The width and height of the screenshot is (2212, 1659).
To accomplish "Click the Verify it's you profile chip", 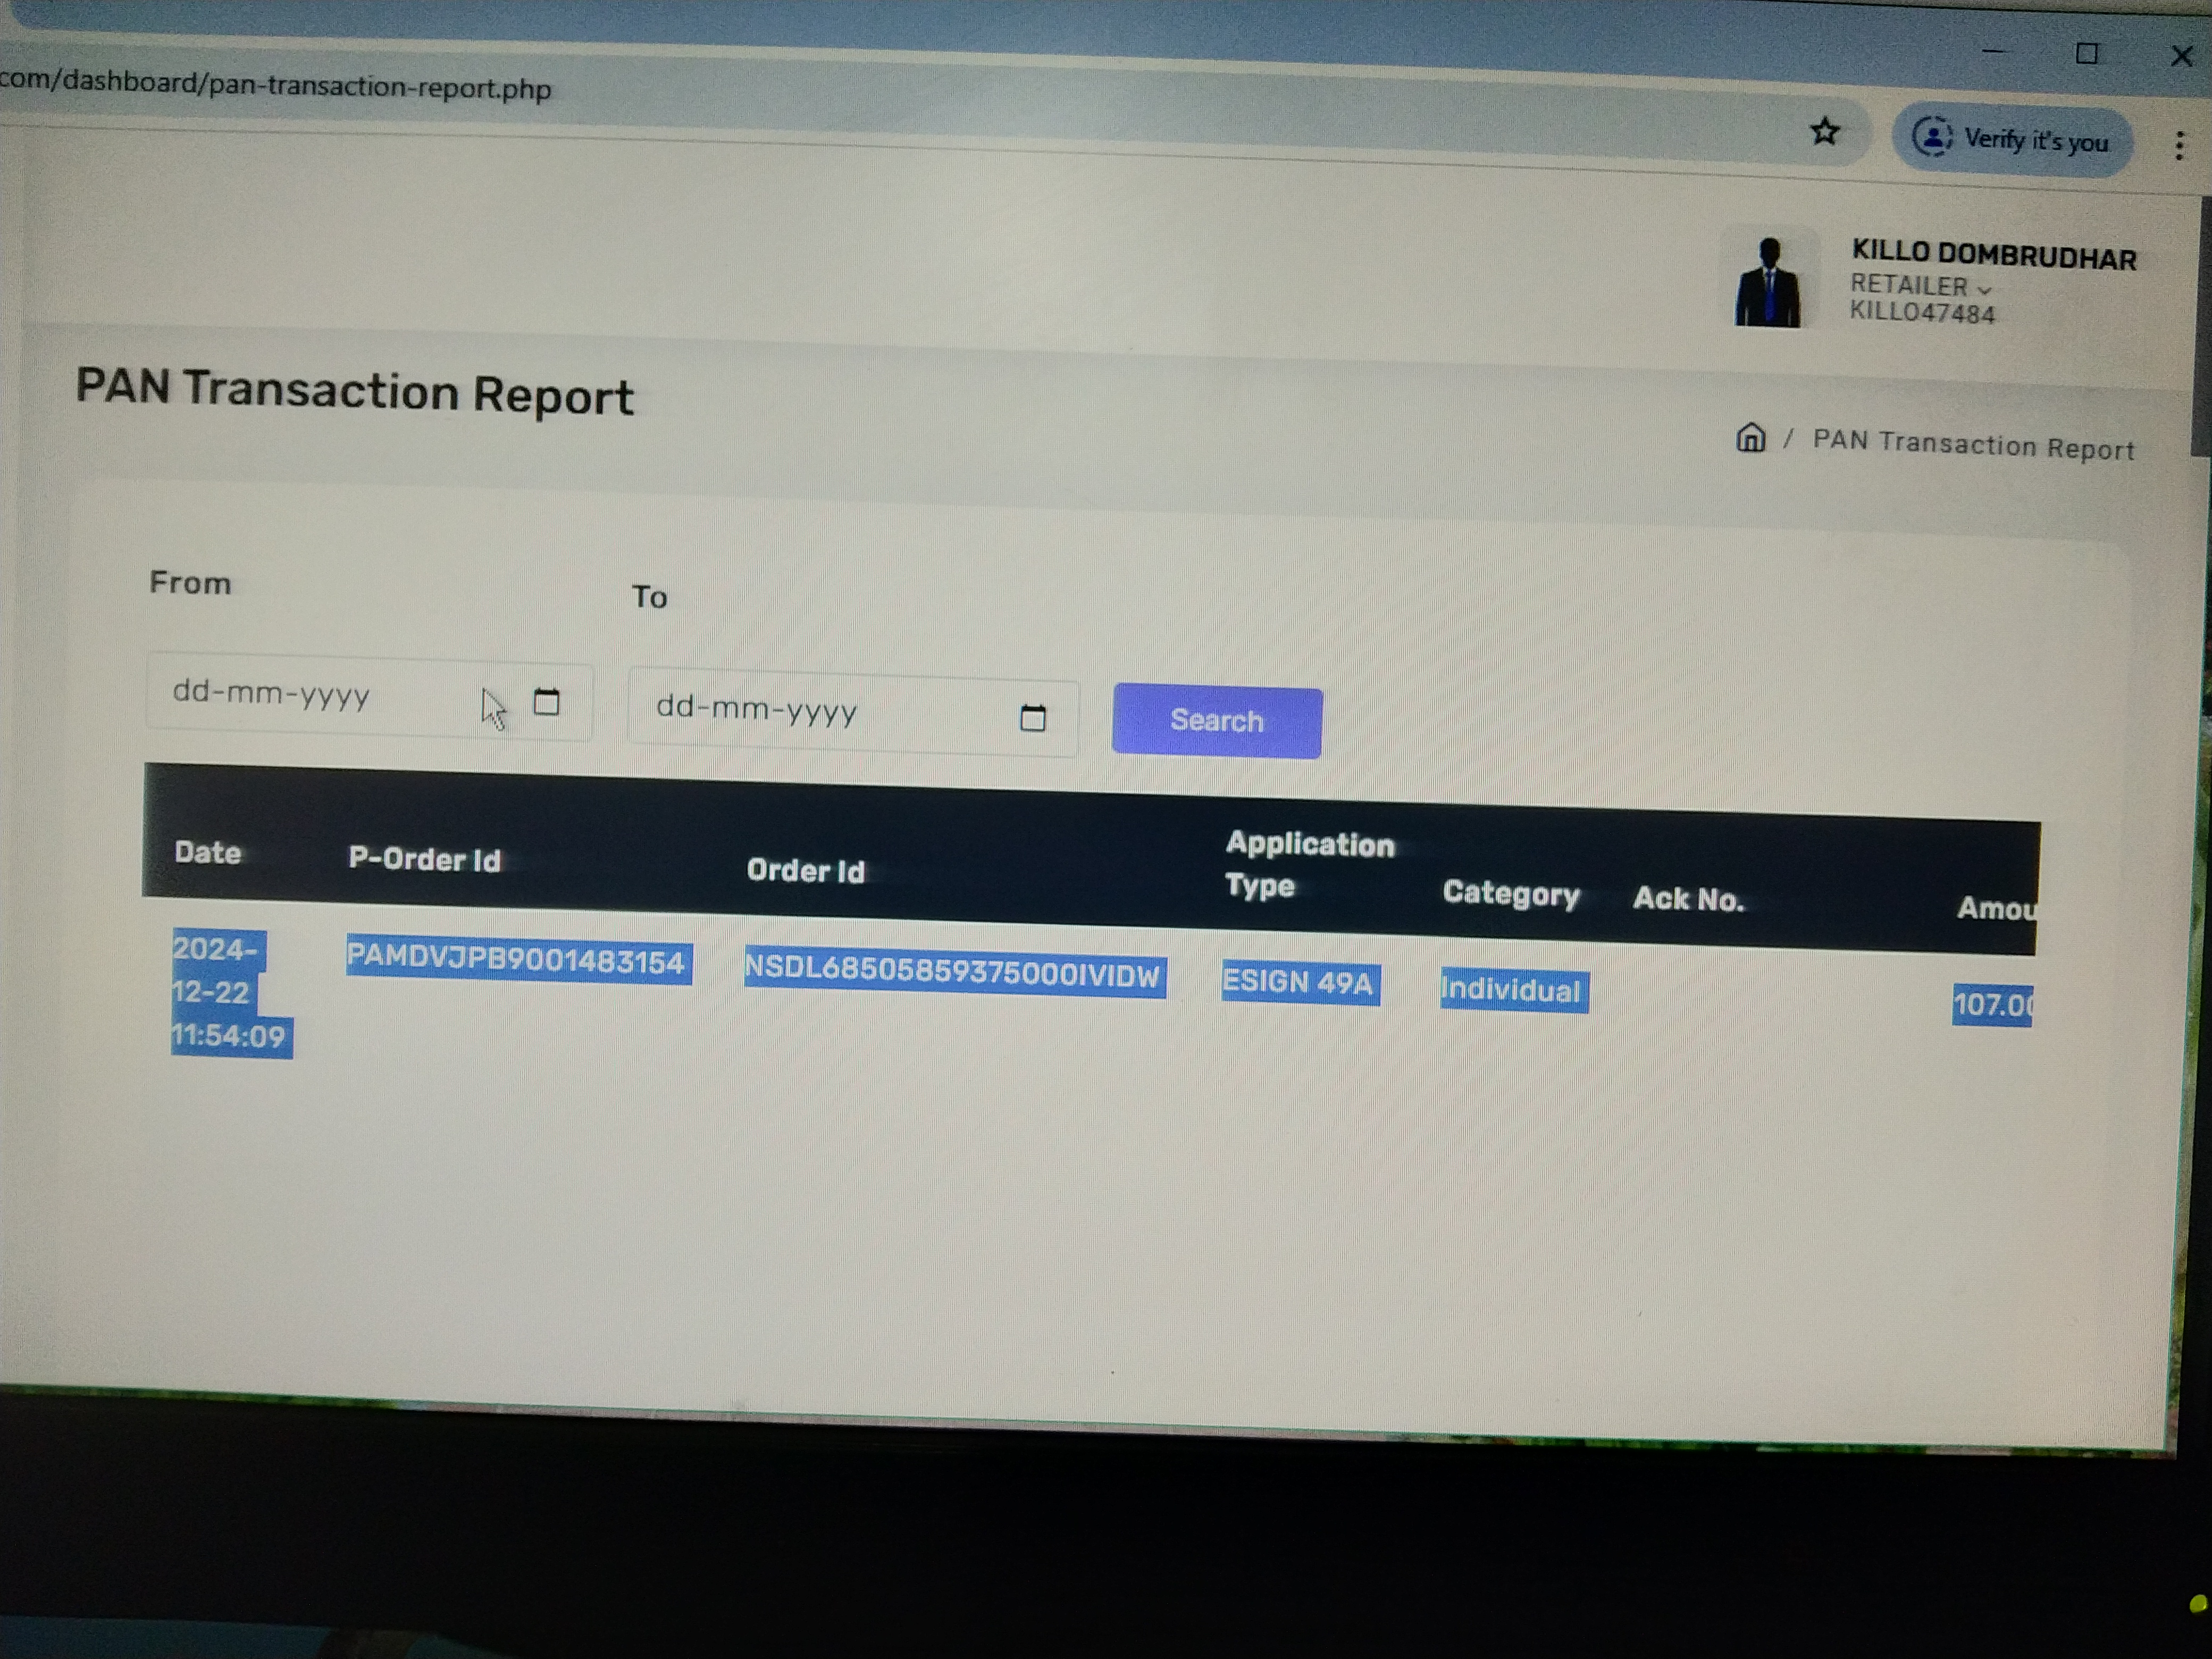I will click(x=2012, y=140).
